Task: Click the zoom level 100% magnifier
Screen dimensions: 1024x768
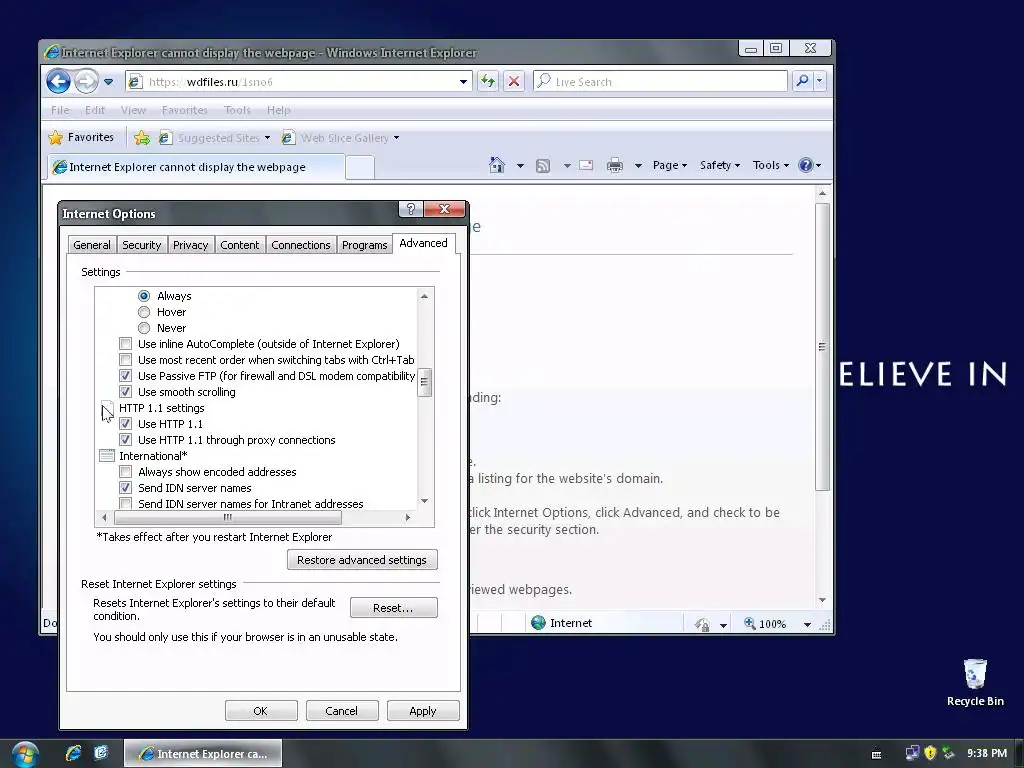Action: [750, 624]
